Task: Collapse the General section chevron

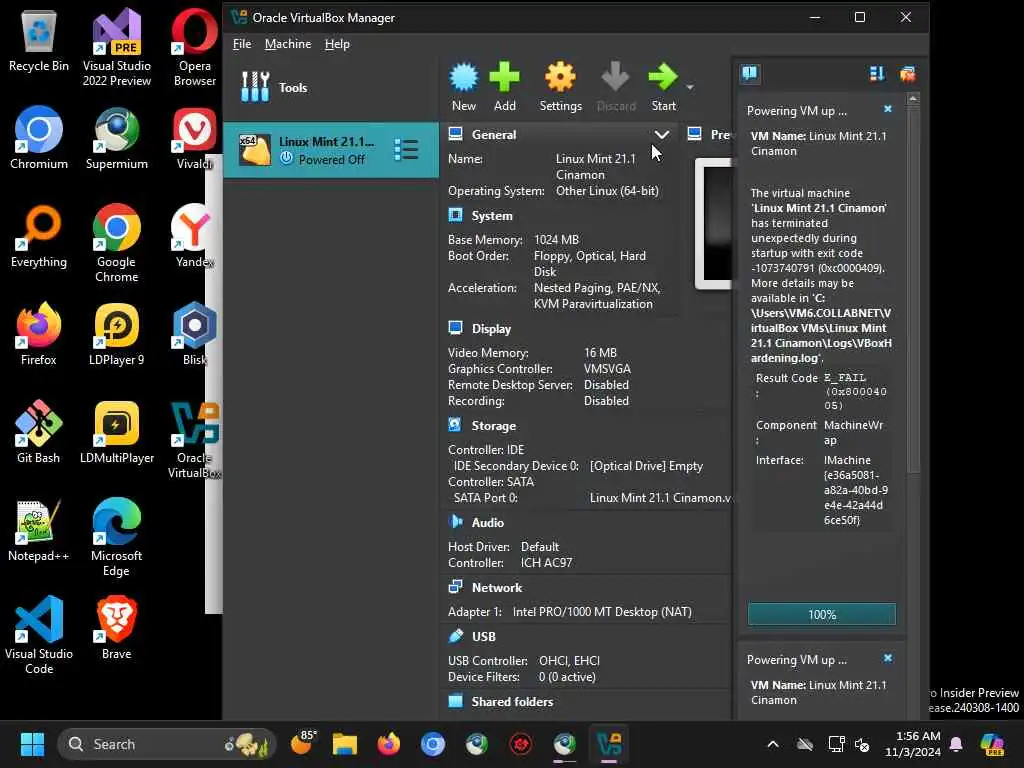Action: tap(662, 135)
